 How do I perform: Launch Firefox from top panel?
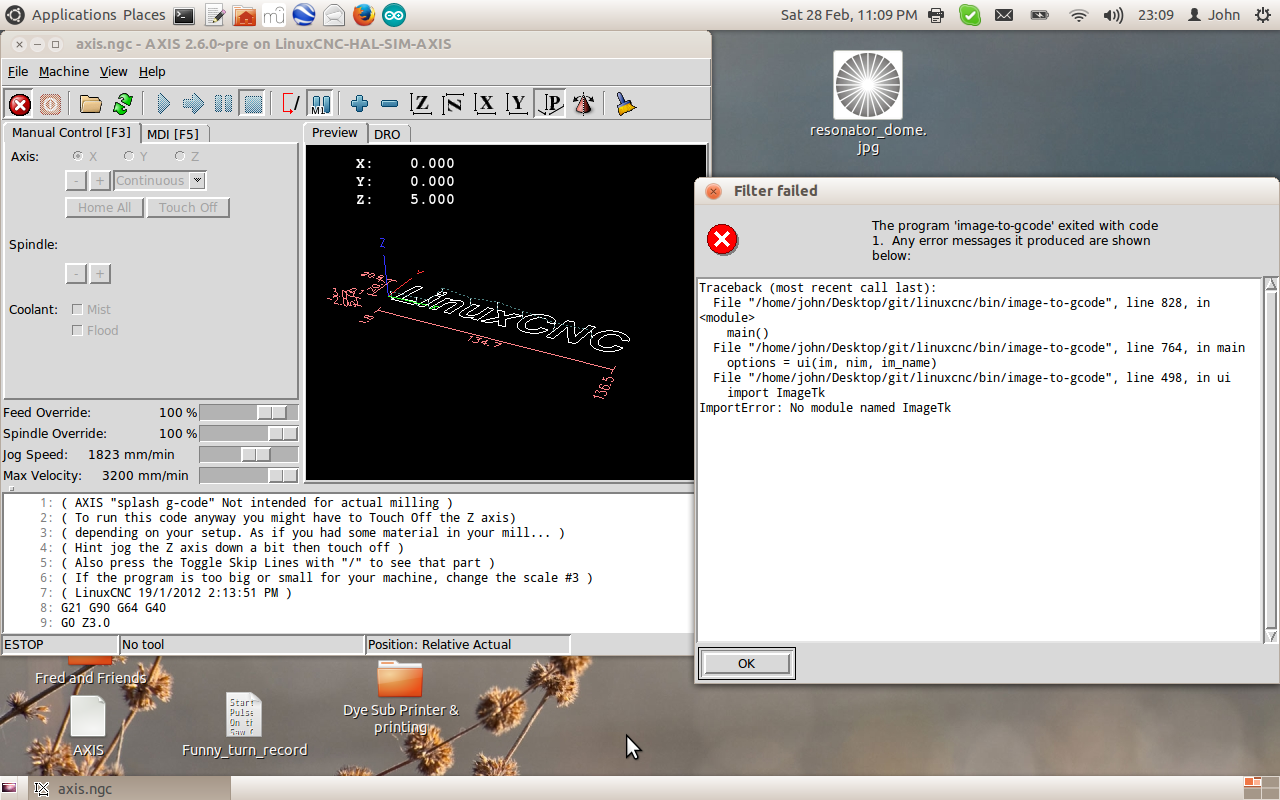tap(363, 15)
